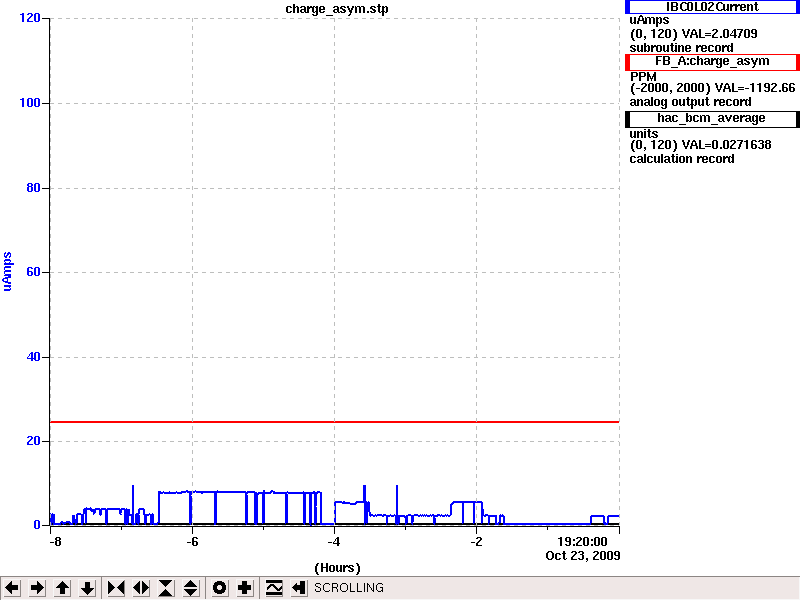Zoom in vertically using hourglass icon
The height and width of the screenshot is (600, 800).
tap(166, 588)
